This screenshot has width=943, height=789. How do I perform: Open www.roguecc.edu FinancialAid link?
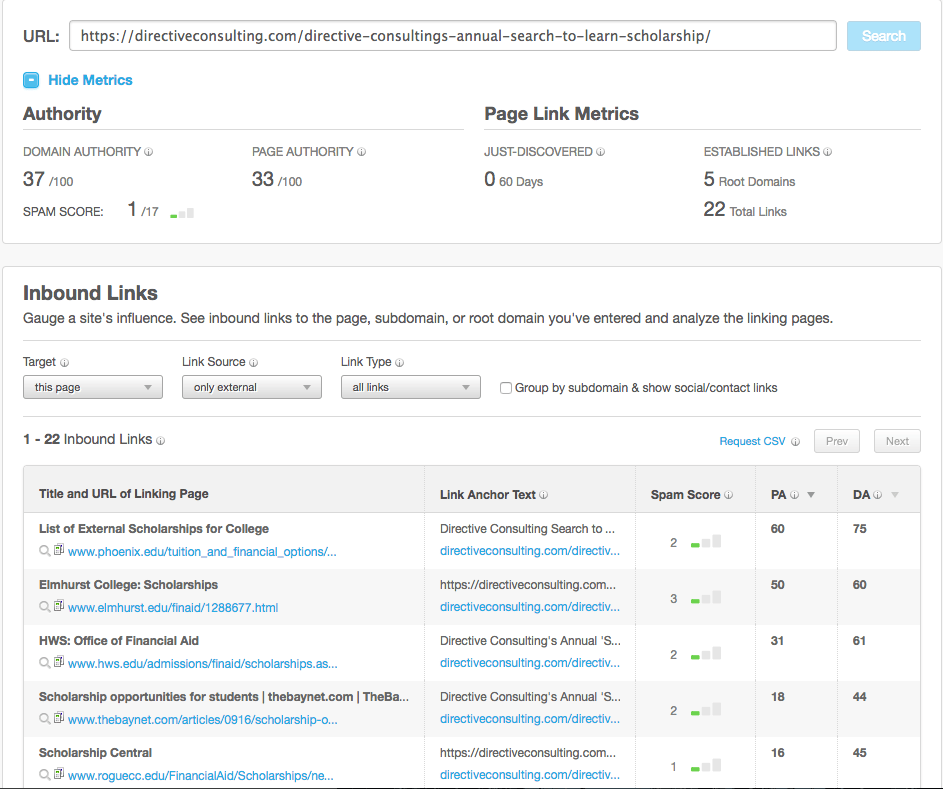click(x=201, y=775)
